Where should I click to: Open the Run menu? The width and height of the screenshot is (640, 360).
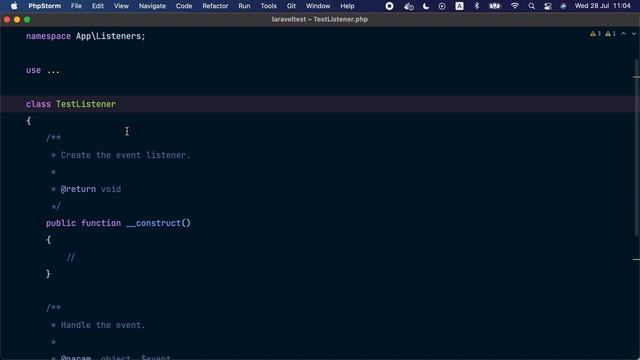(244, 6)
